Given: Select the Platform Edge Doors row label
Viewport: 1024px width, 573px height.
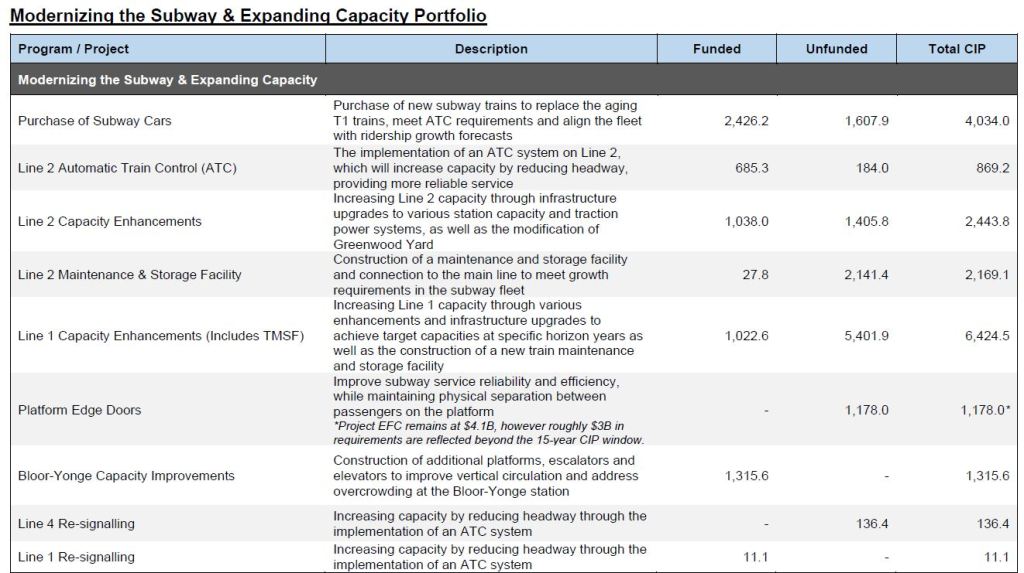Looking at the screenshot, I should (80, 410).
